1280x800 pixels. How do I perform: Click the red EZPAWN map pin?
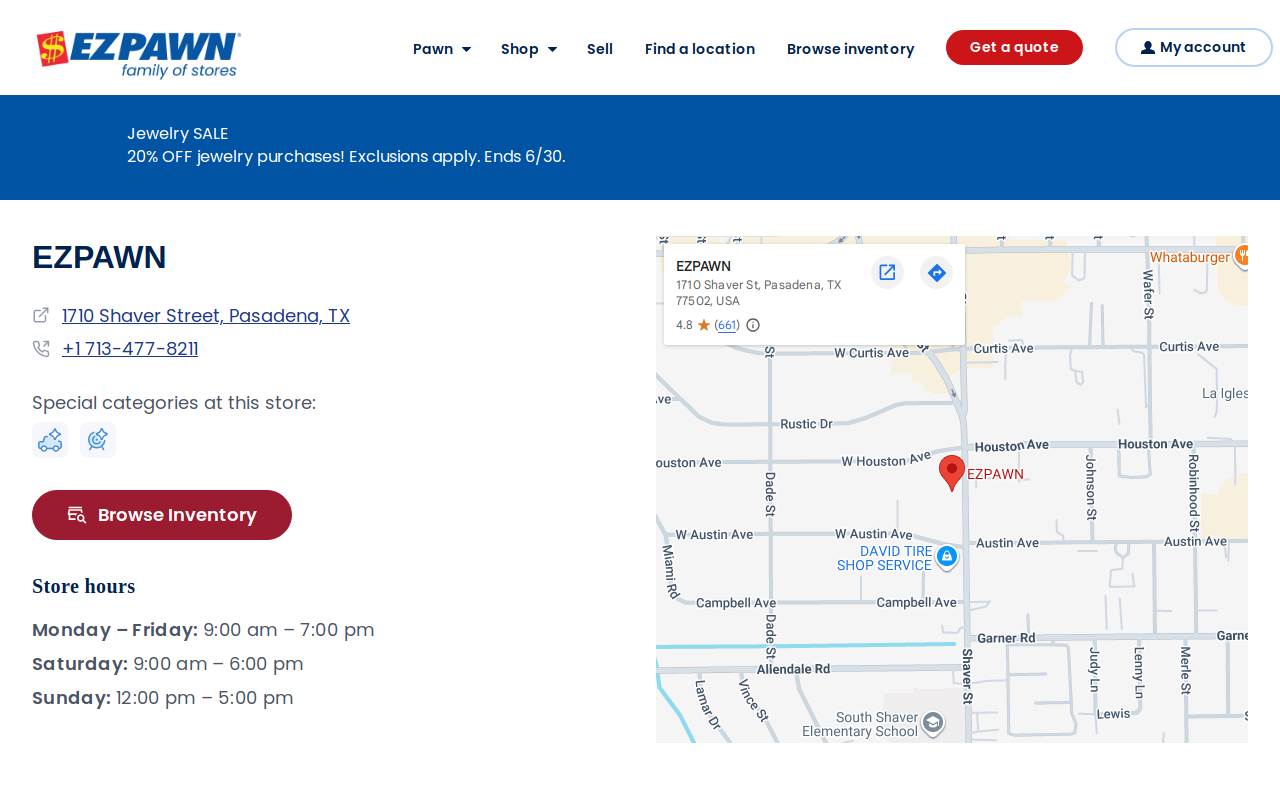(x=952, y=473)
